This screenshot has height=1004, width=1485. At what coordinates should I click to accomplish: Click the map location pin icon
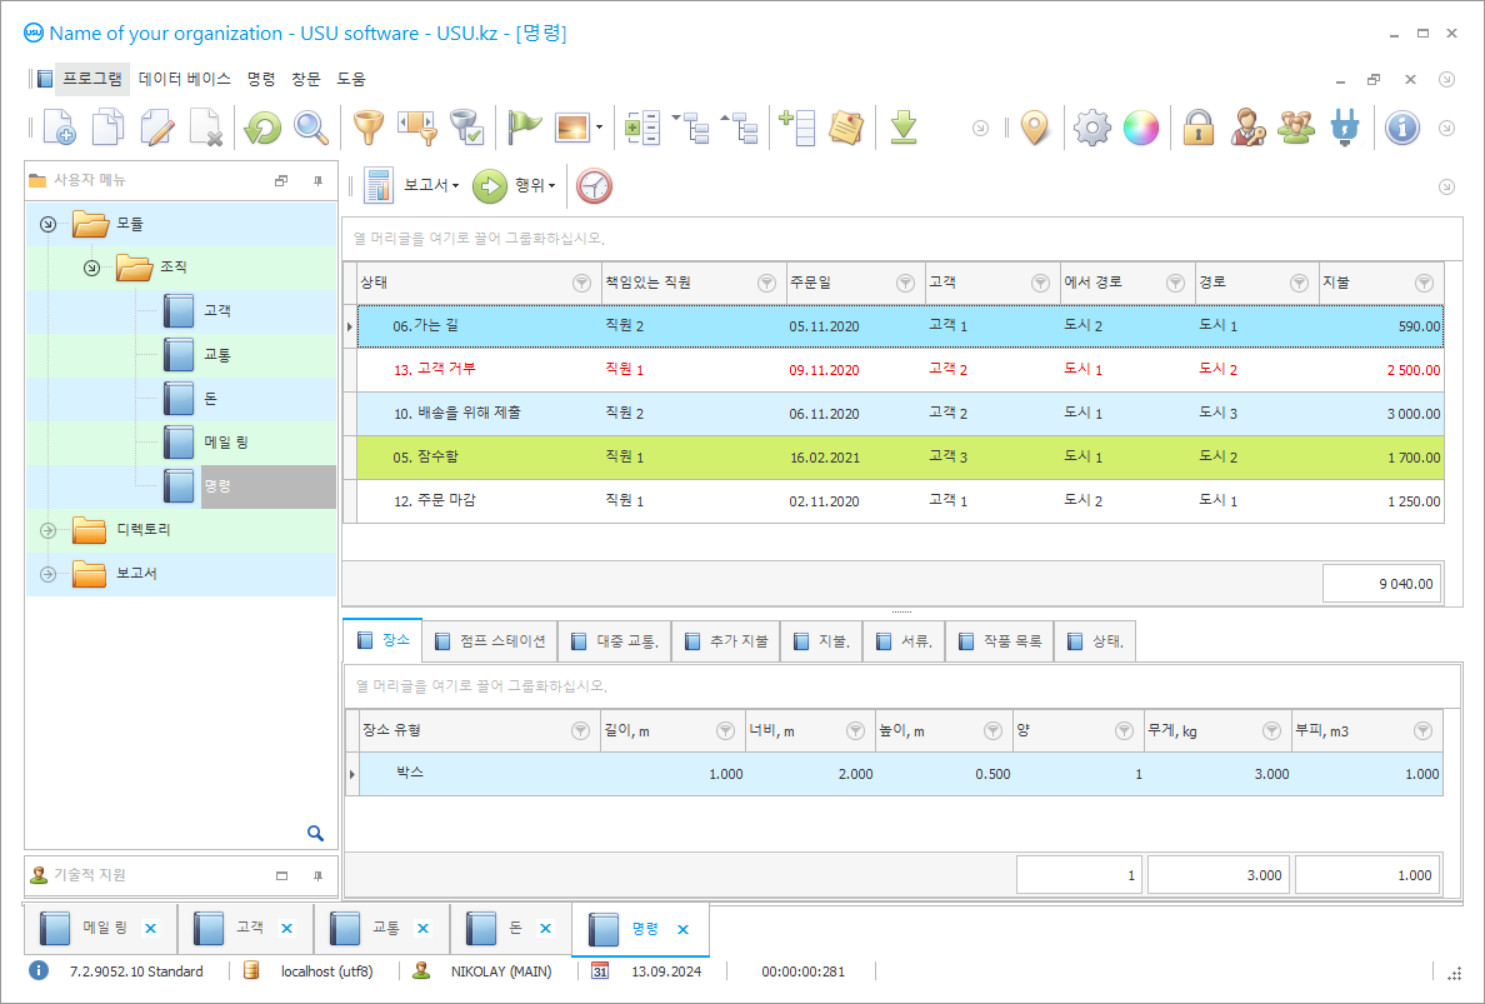pos(1035,128)
